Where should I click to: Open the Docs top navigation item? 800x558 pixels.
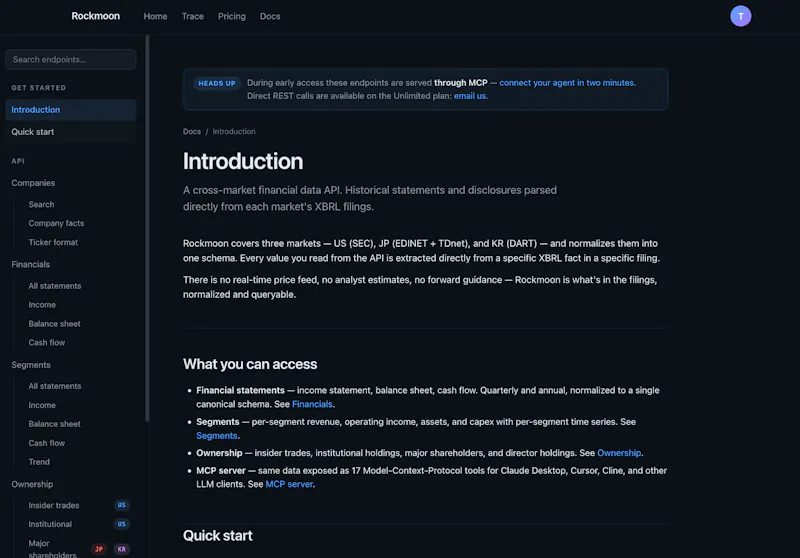tap(270, 16)
